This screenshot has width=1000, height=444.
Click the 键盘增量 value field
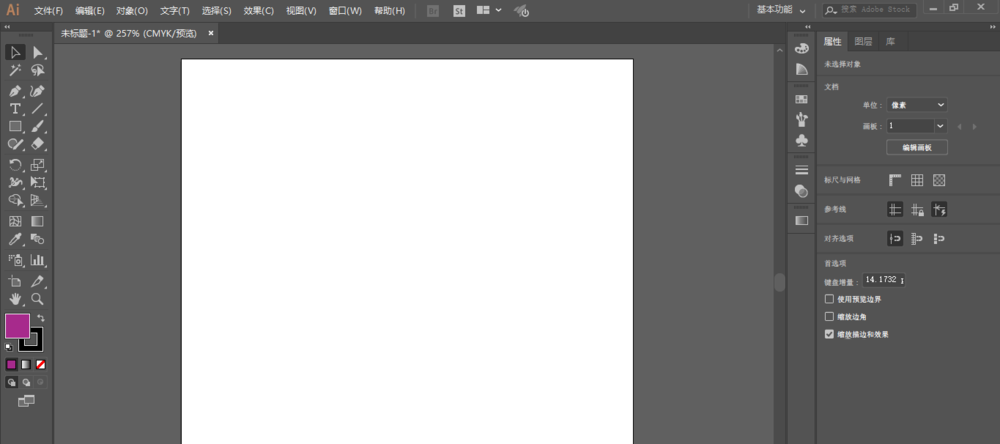point(884,281)
